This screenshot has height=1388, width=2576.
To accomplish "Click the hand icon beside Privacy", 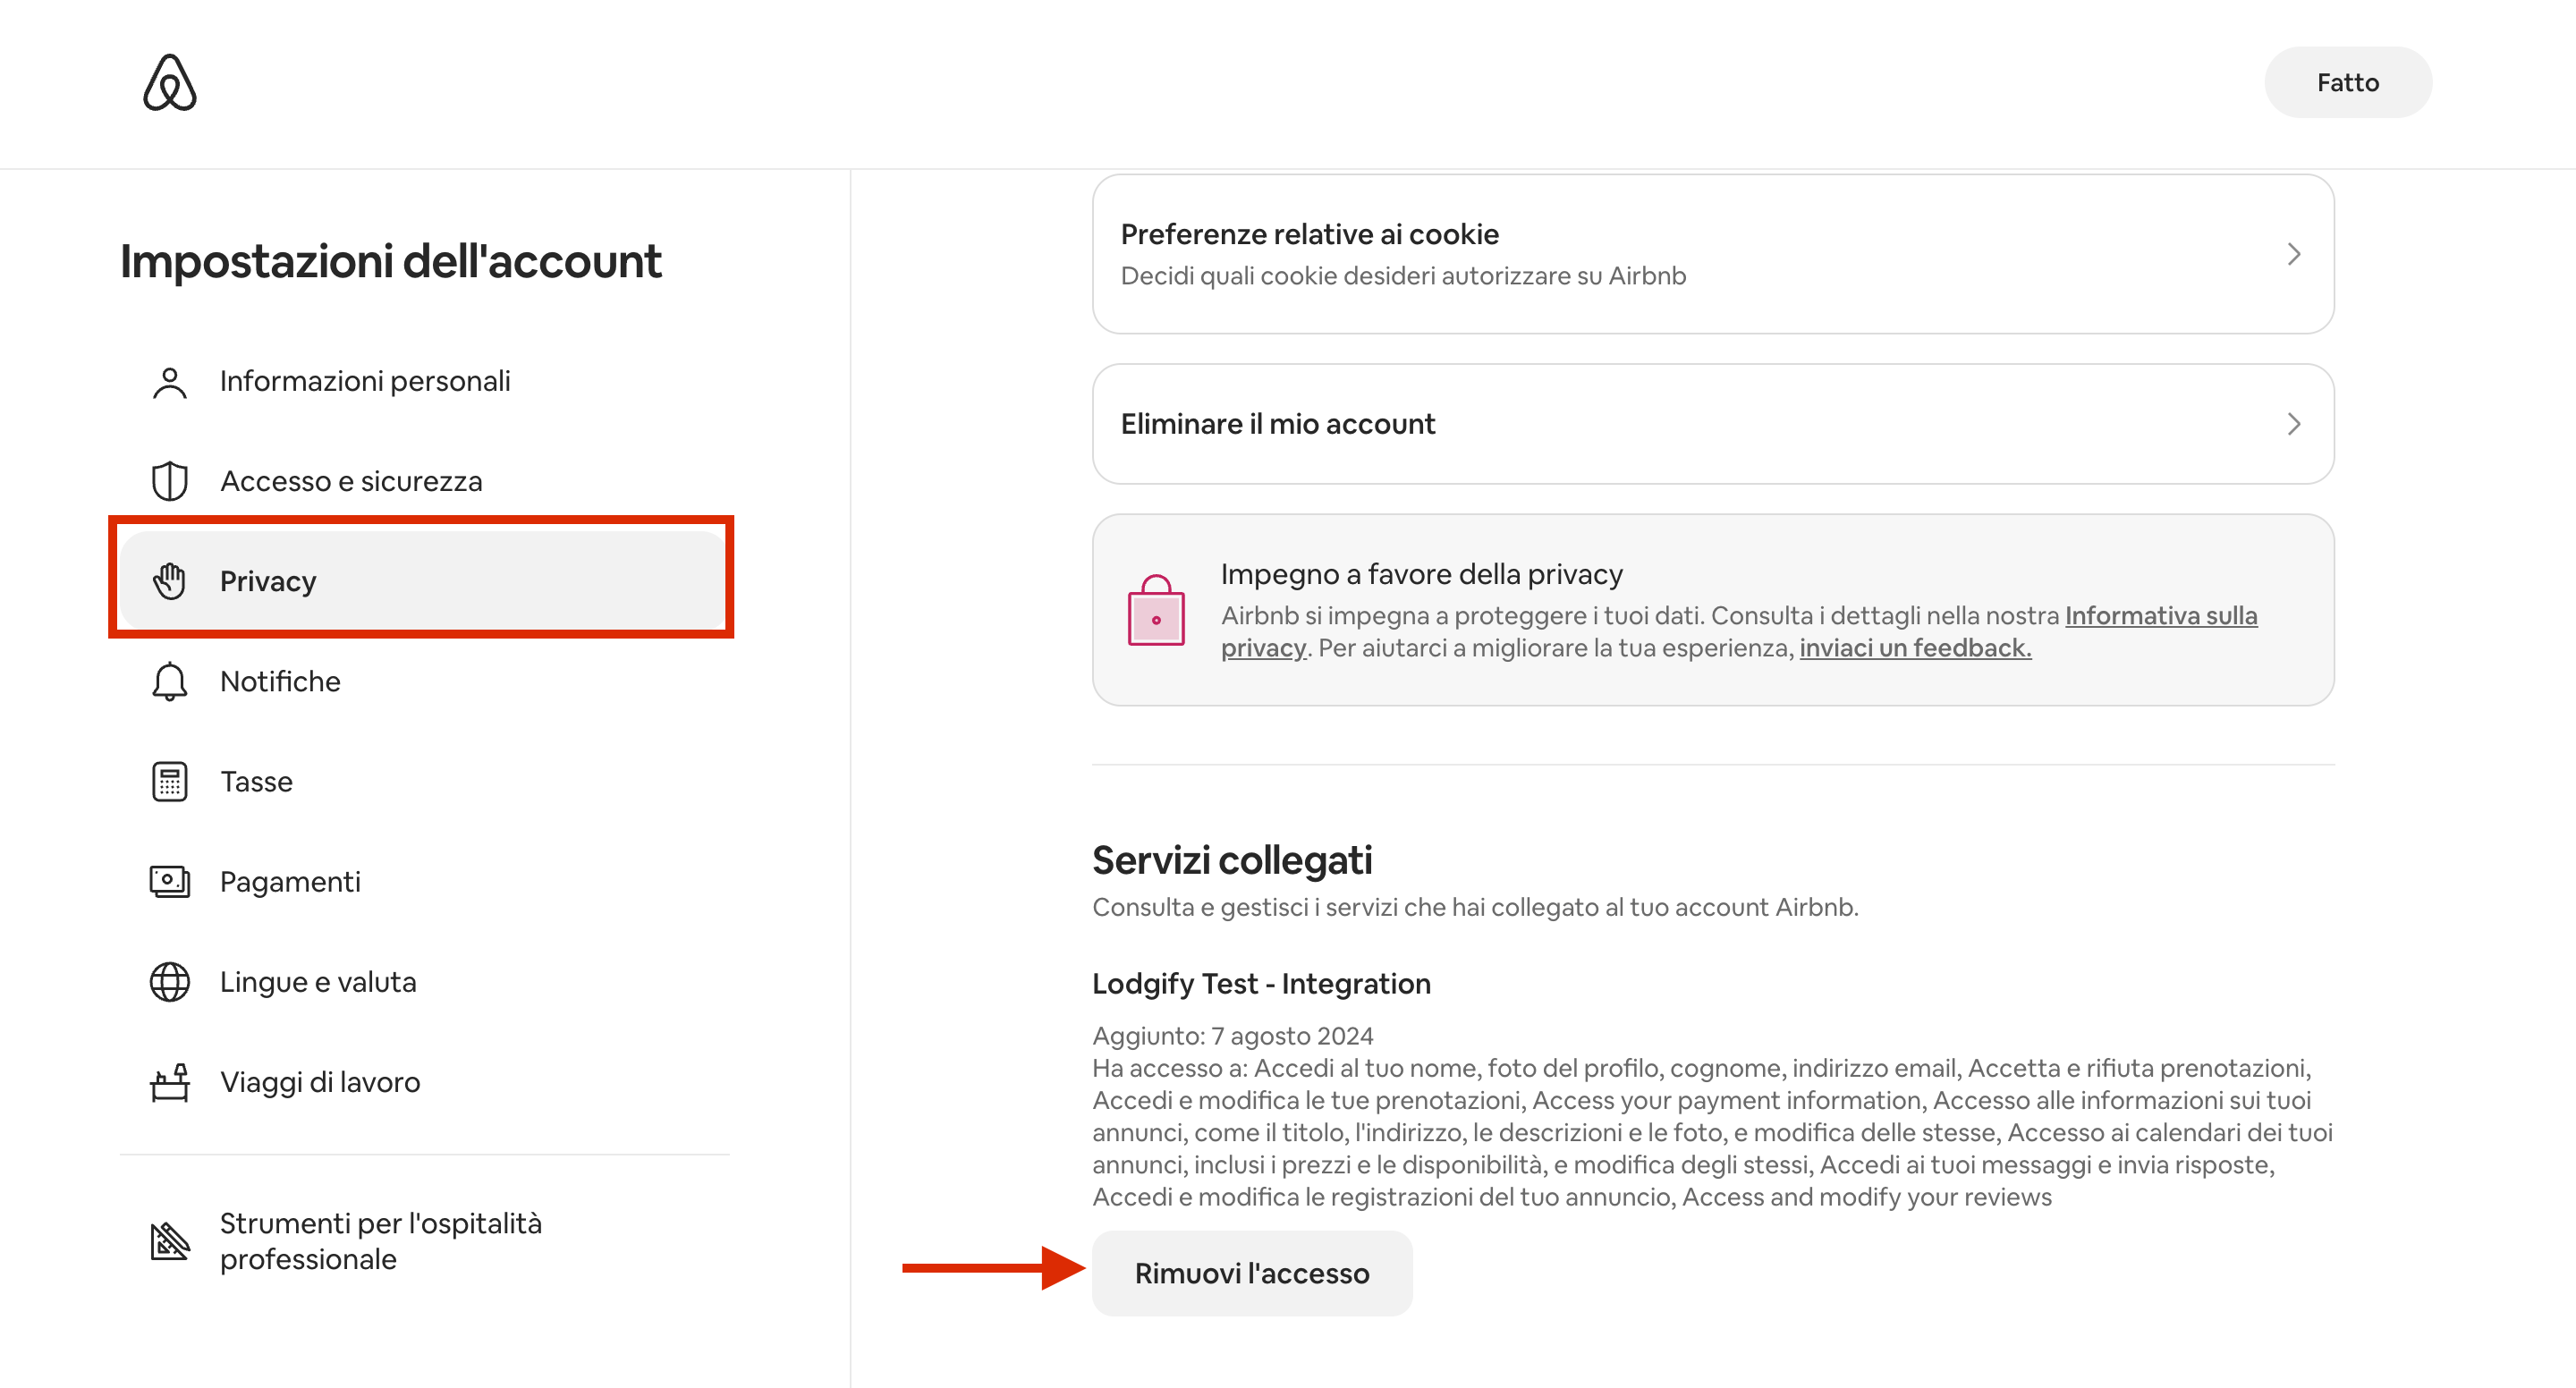I will pyautogui.click(x=170, y=581).
